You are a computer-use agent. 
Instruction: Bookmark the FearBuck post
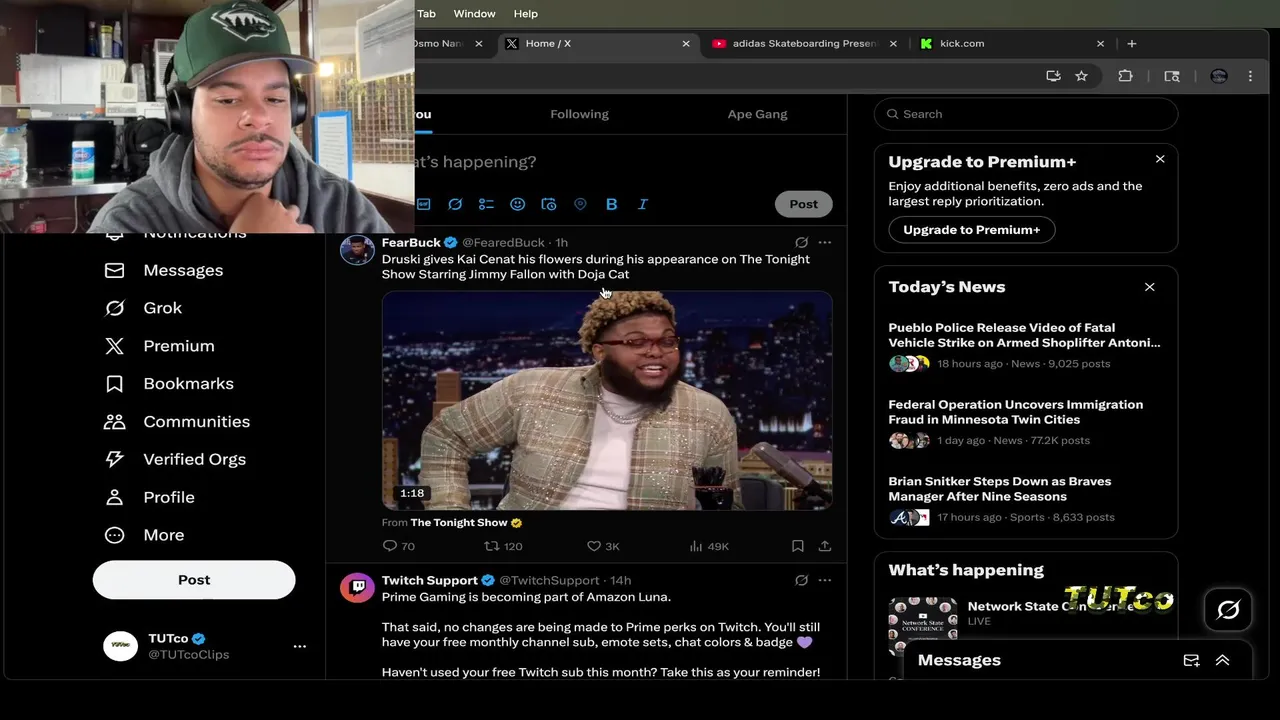[797, 546]
